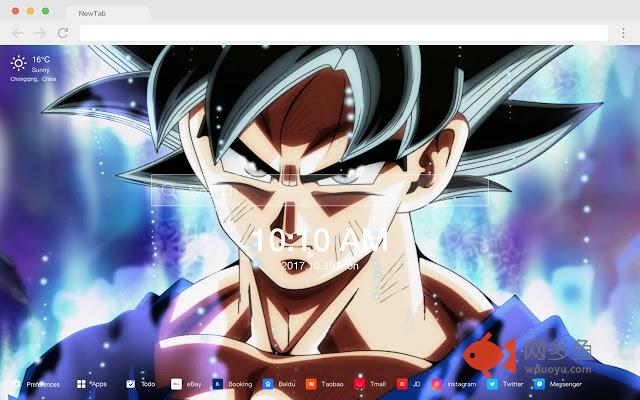This screenshot has width=640, height=400.
Task: Click the green window maximize button
Action: [46, 11]
